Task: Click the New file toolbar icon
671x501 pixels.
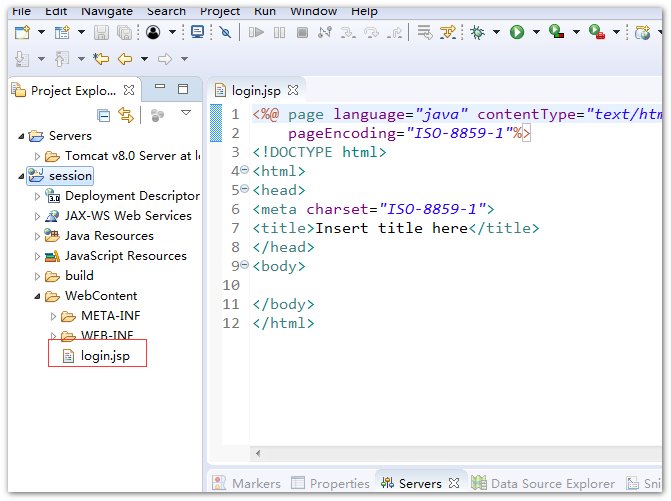Action: (21, 32)
